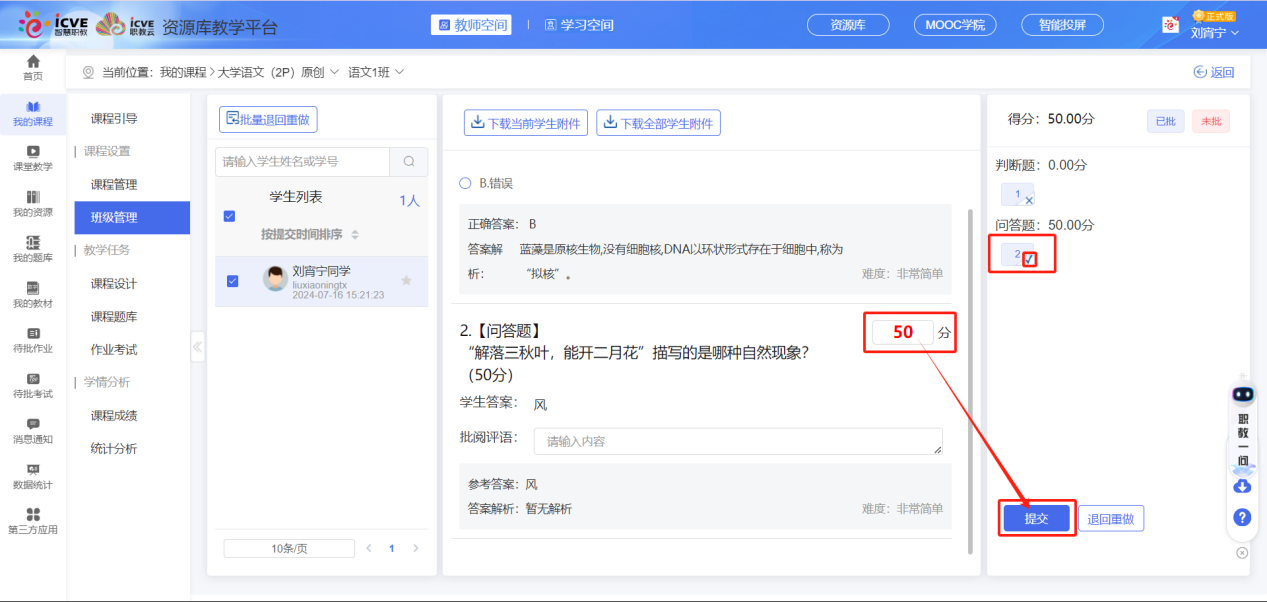This screenshot has height=602, width=1267.
Task: Select the B.错误 answer radio button
Action: [x=463, y=183]
